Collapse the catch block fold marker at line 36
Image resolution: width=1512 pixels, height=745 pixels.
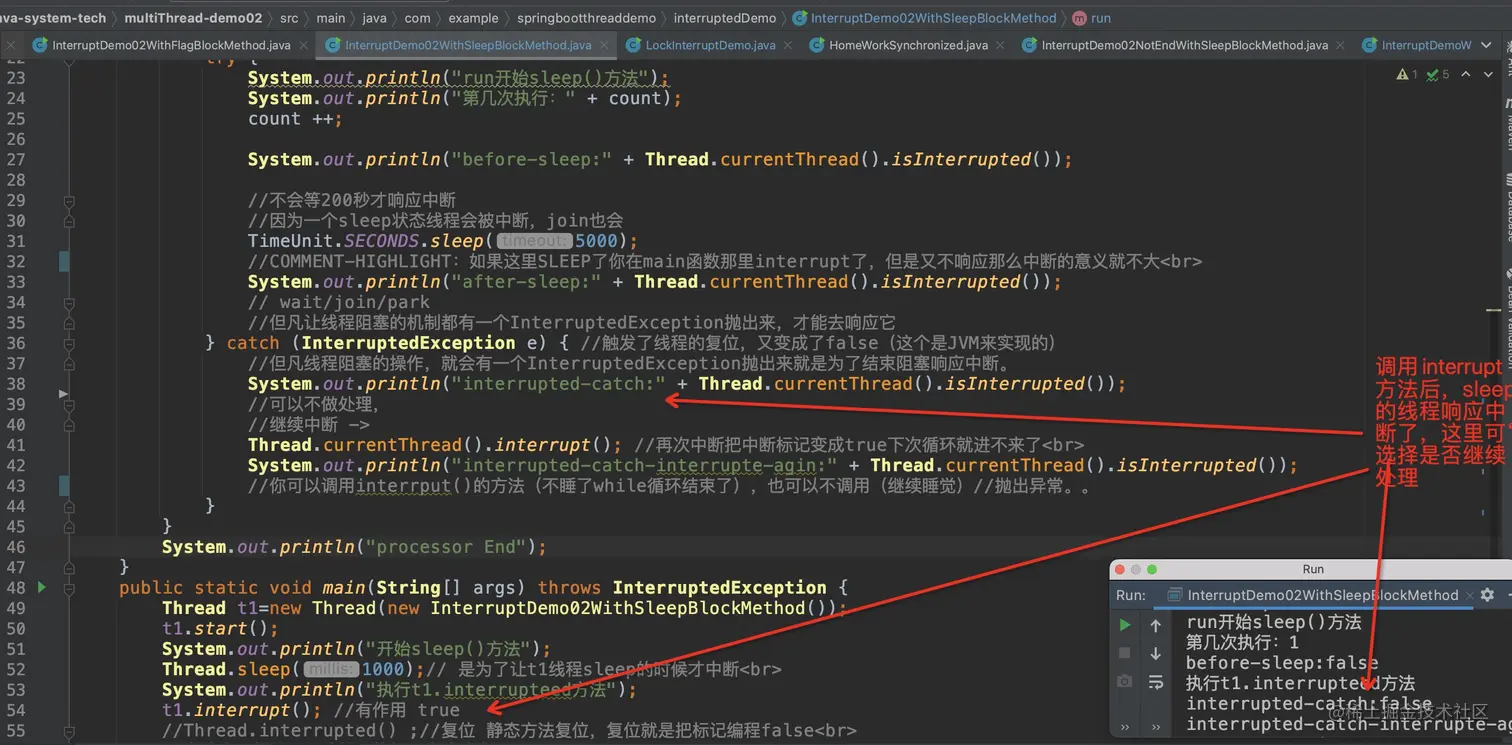(69, 343)
